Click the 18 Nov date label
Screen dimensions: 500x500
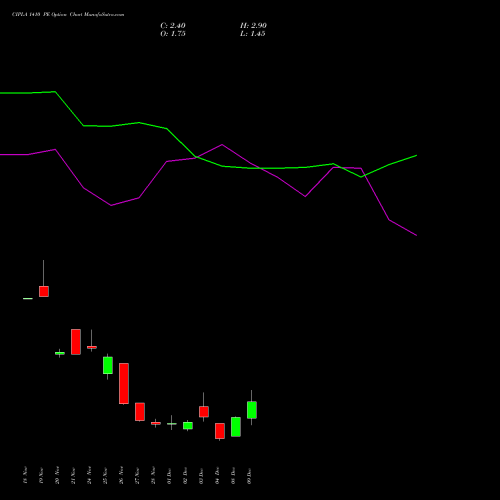[25, 475]
